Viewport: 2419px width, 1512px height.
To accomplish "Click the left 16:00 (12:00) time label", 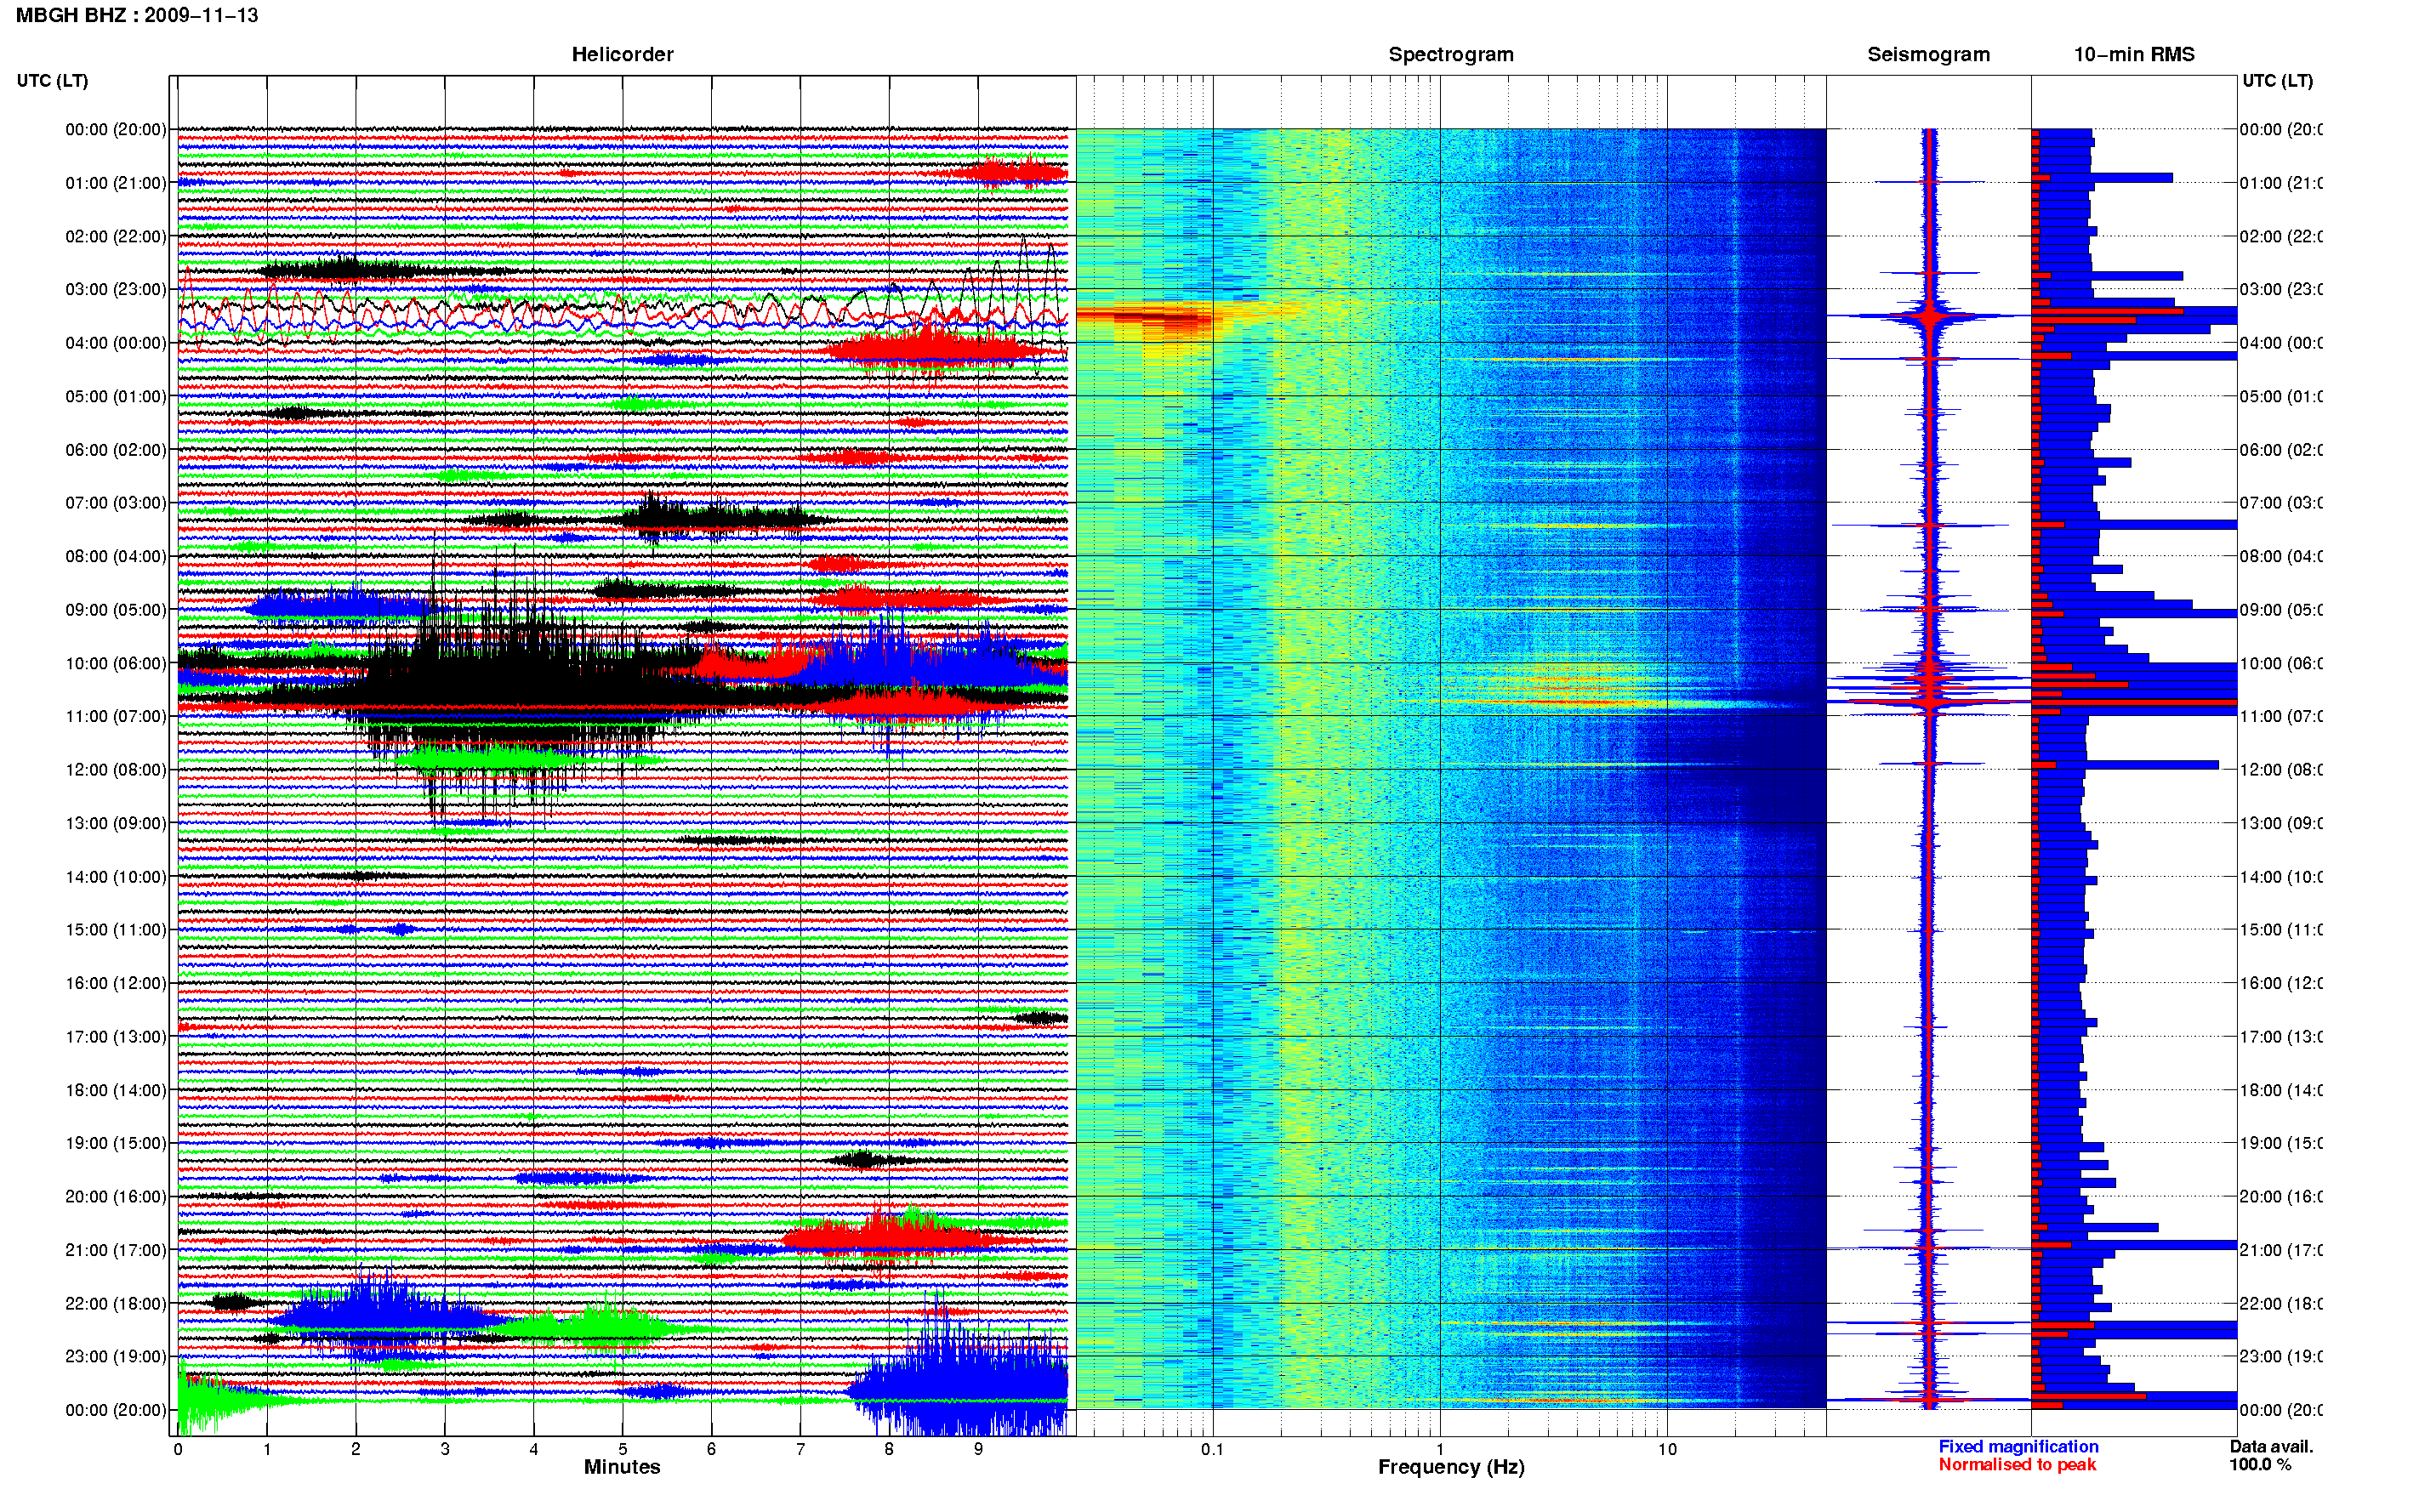I will tap(116, 983).
